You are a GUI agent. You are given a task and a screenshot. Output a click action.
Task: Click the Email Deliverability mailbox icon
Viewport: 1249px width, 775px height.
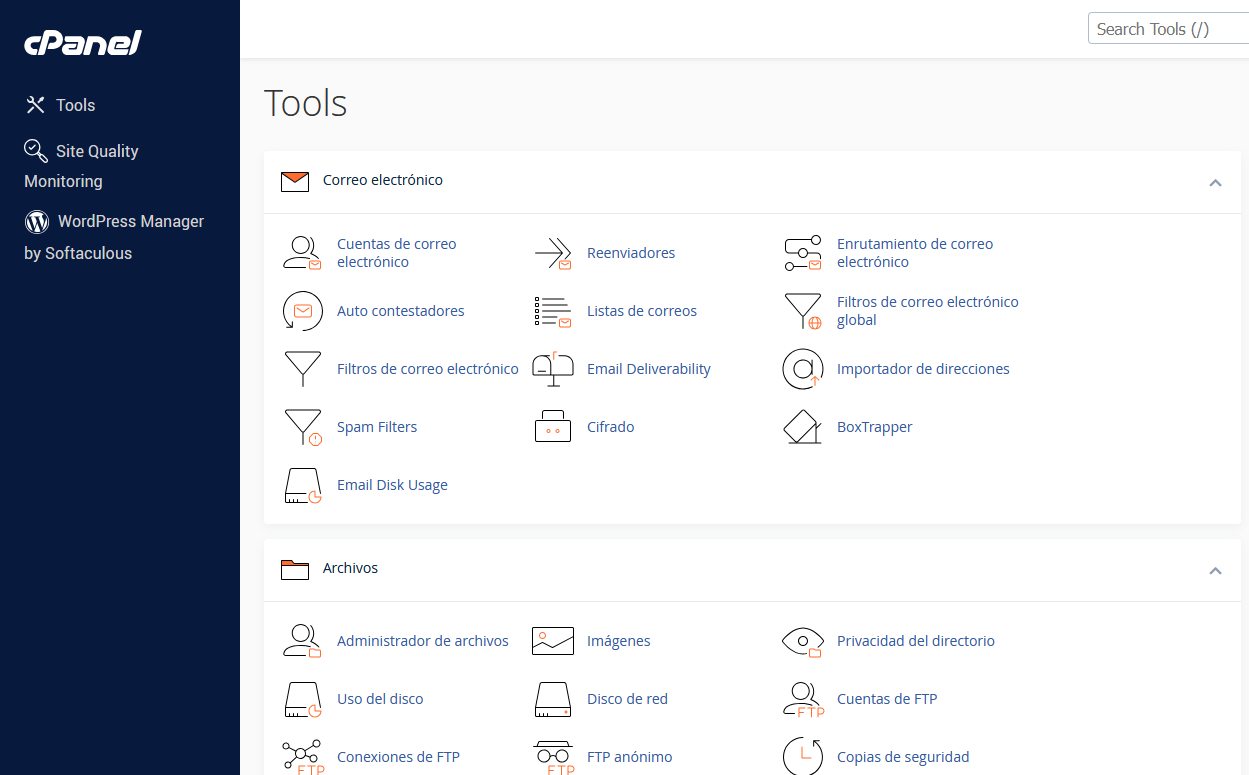552,369
